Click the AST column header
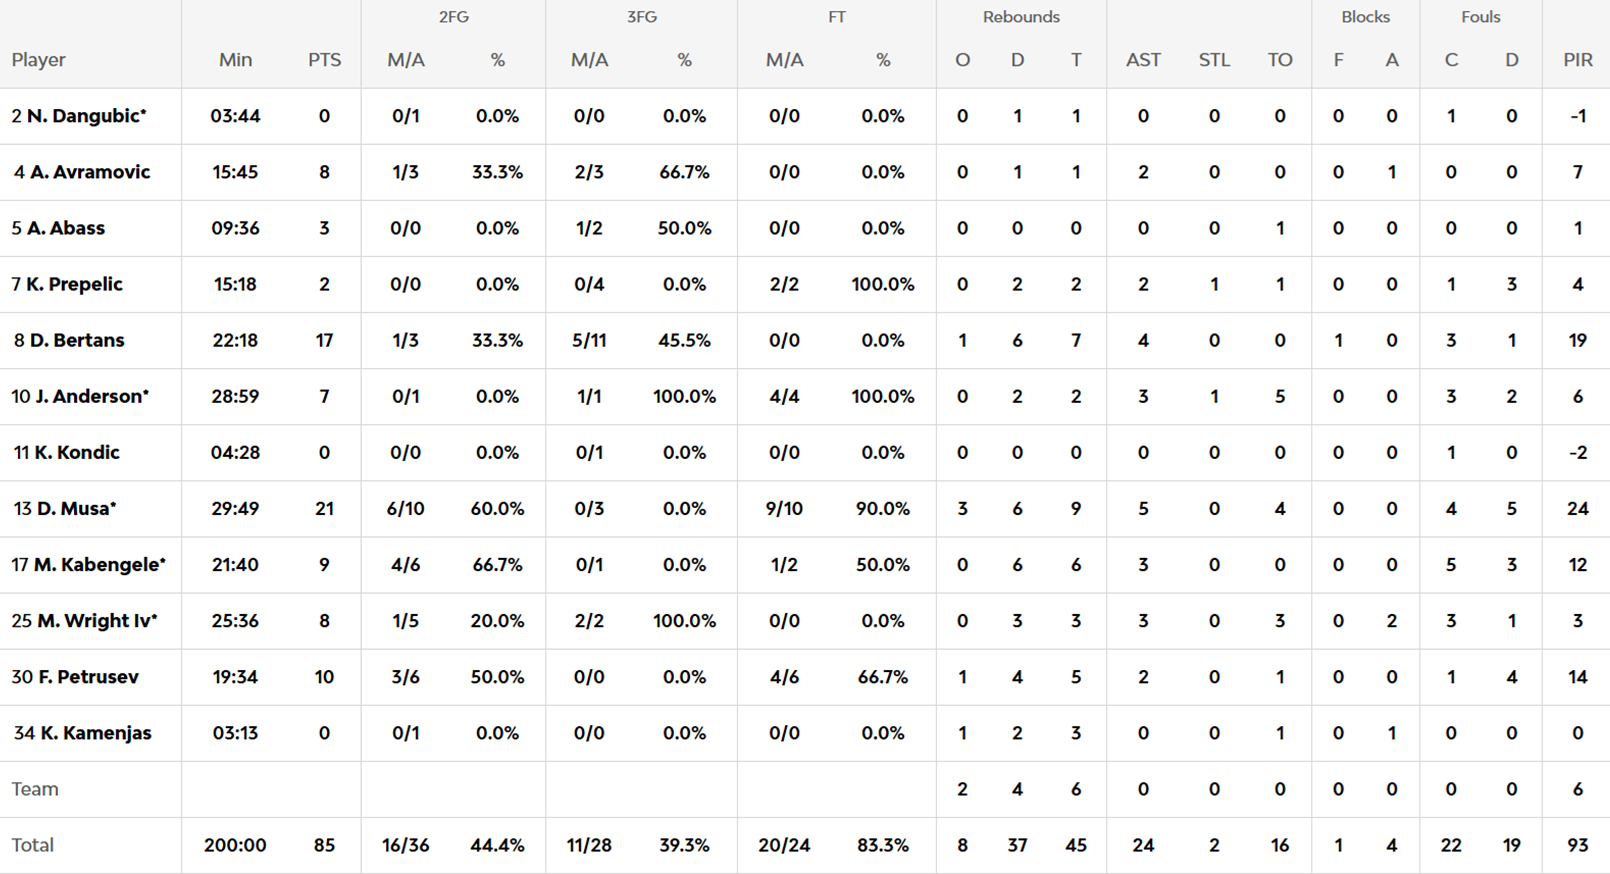 point(1143,60)
